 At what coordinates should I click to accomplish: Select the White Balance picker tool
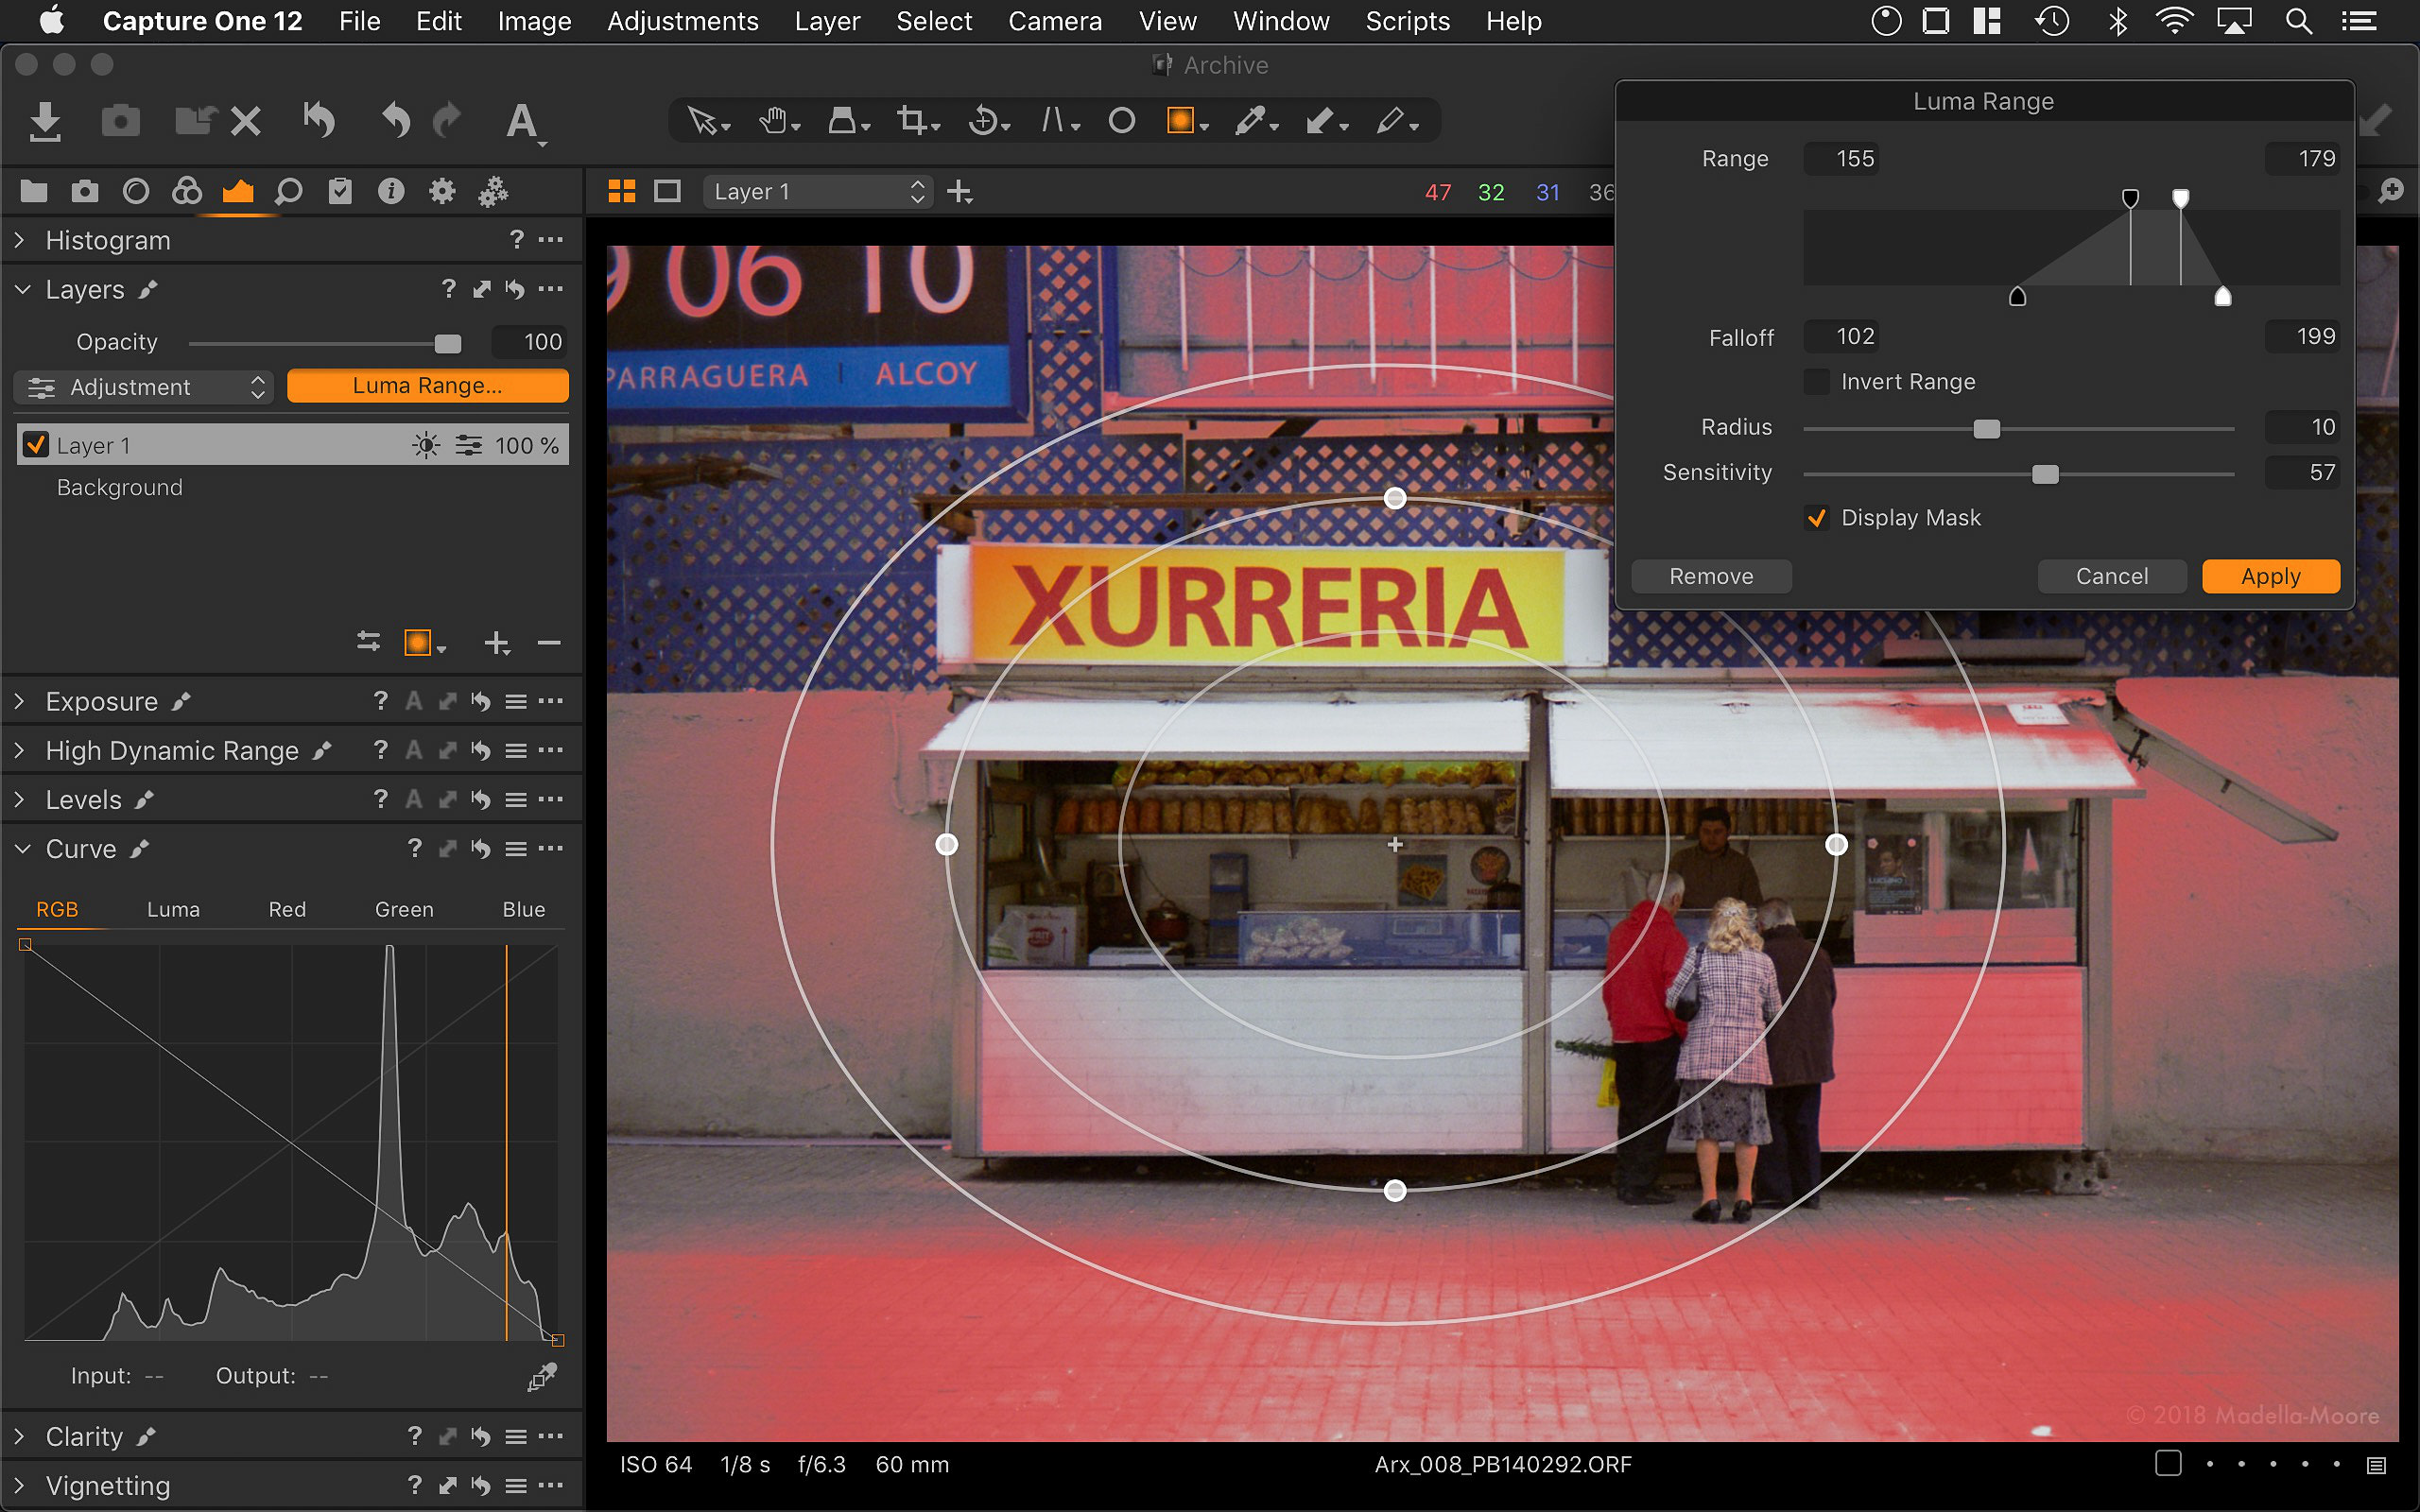(1250, 121)
